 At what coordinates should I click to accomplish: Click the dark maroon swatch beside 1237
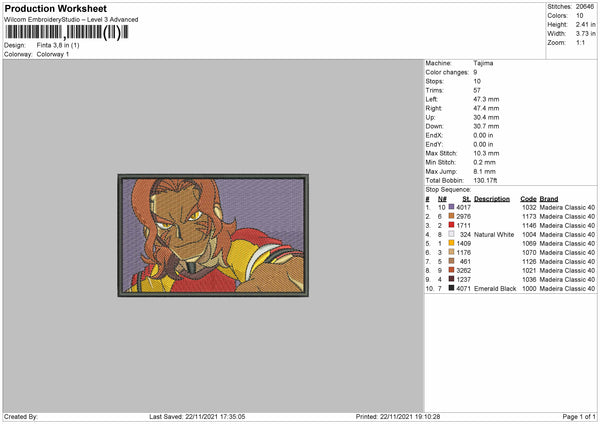(451, 279)
